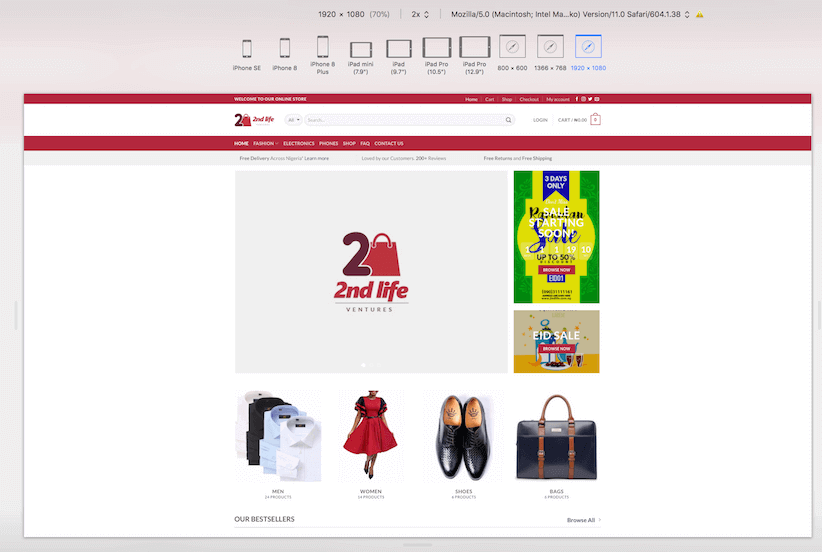Expand the All categories search dropdown
Screen dimensions: 822x552
click(x=294, y=120)
